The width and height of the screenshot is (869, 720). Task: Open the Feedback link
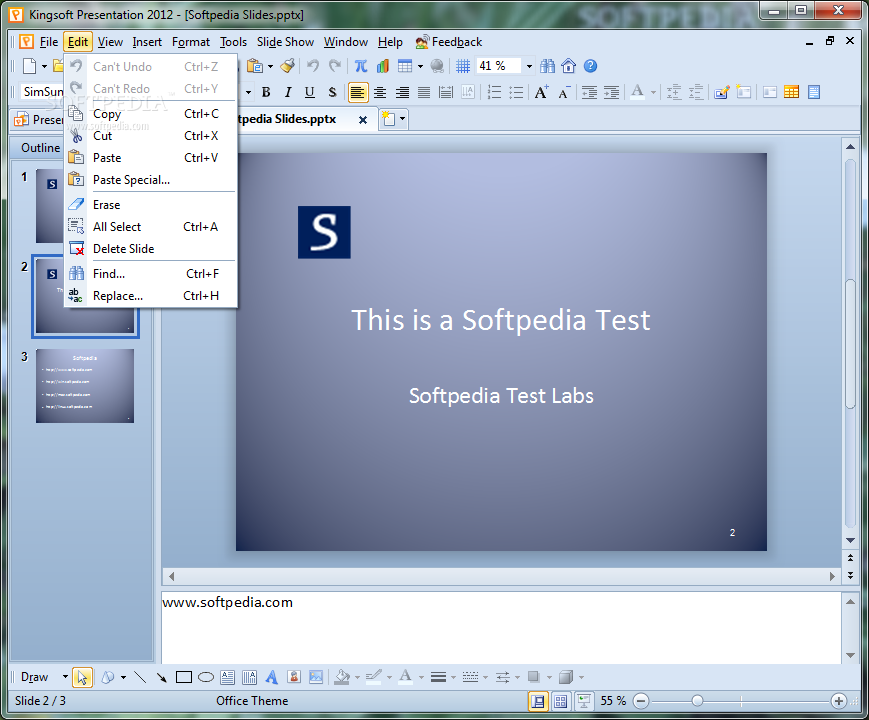point(449,42)
